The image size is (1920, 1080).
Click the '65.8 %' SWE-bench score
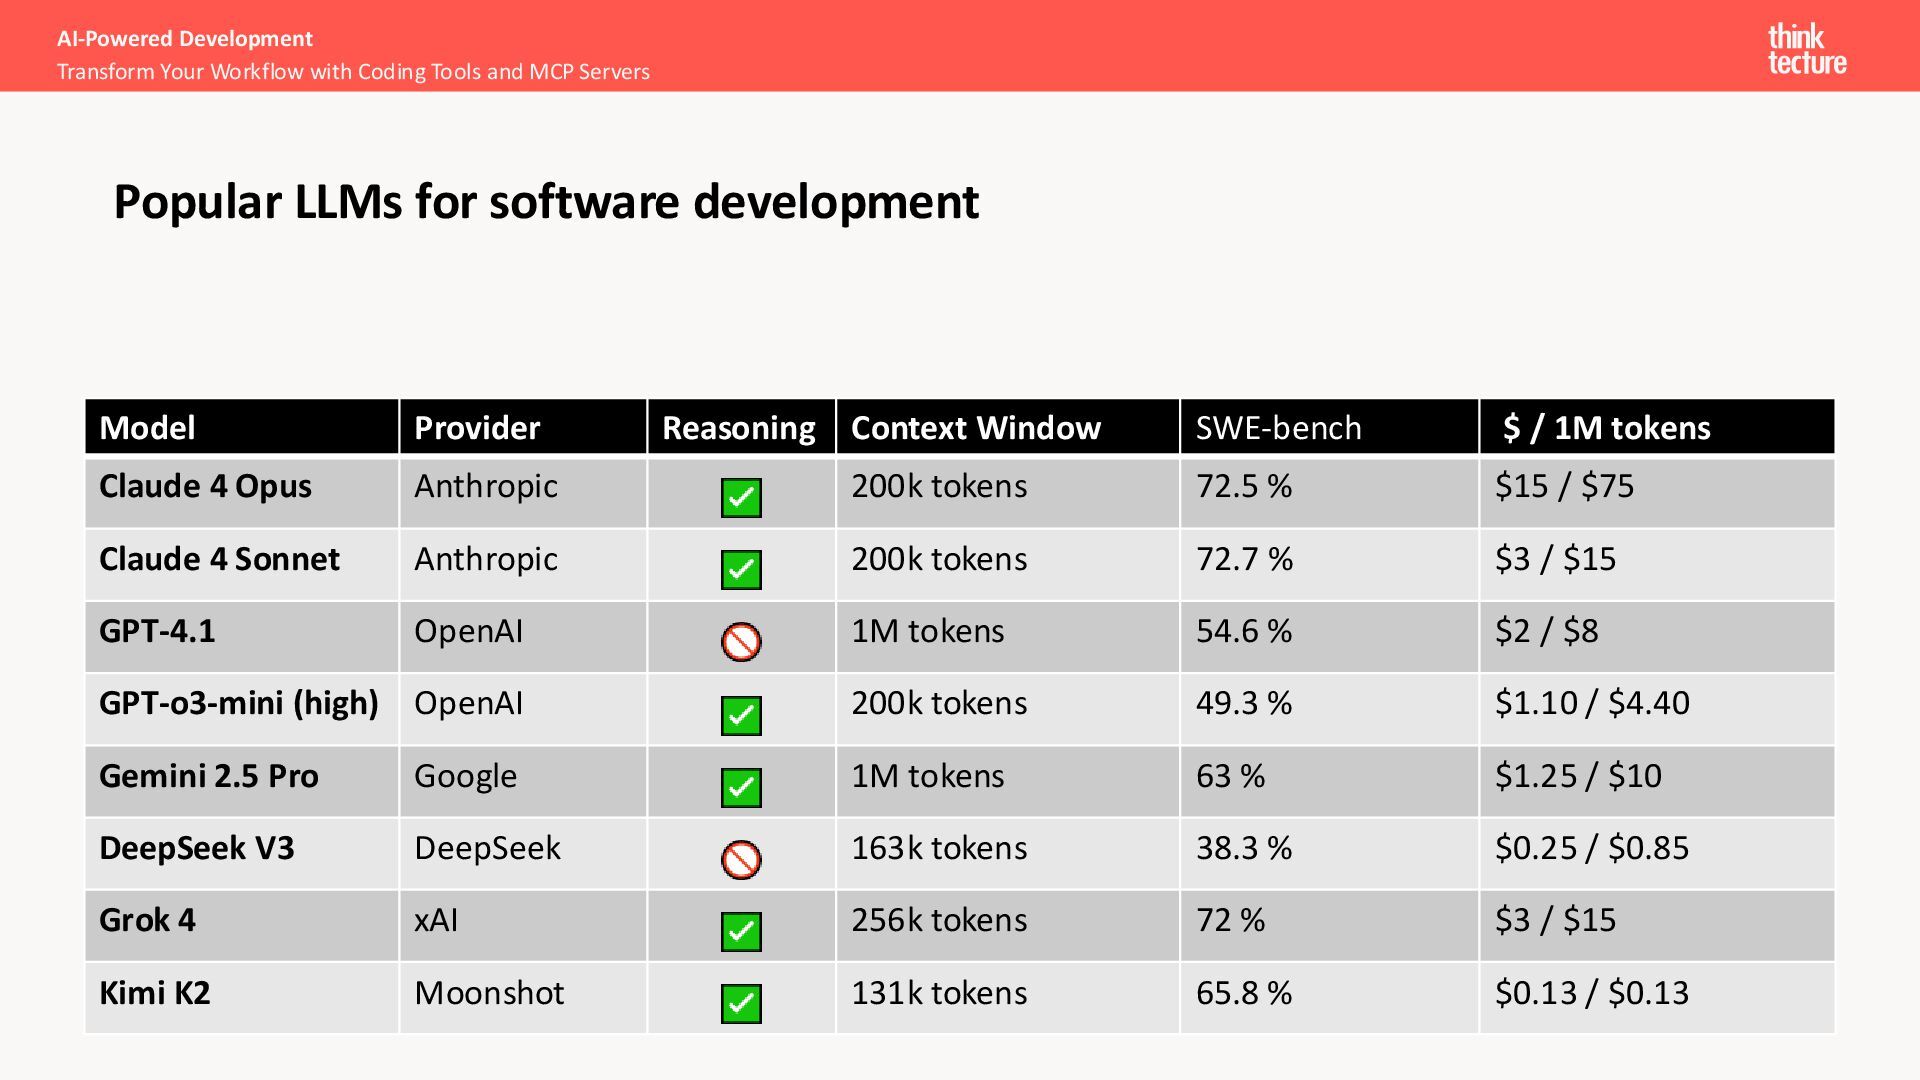[x=1244, y=993]
